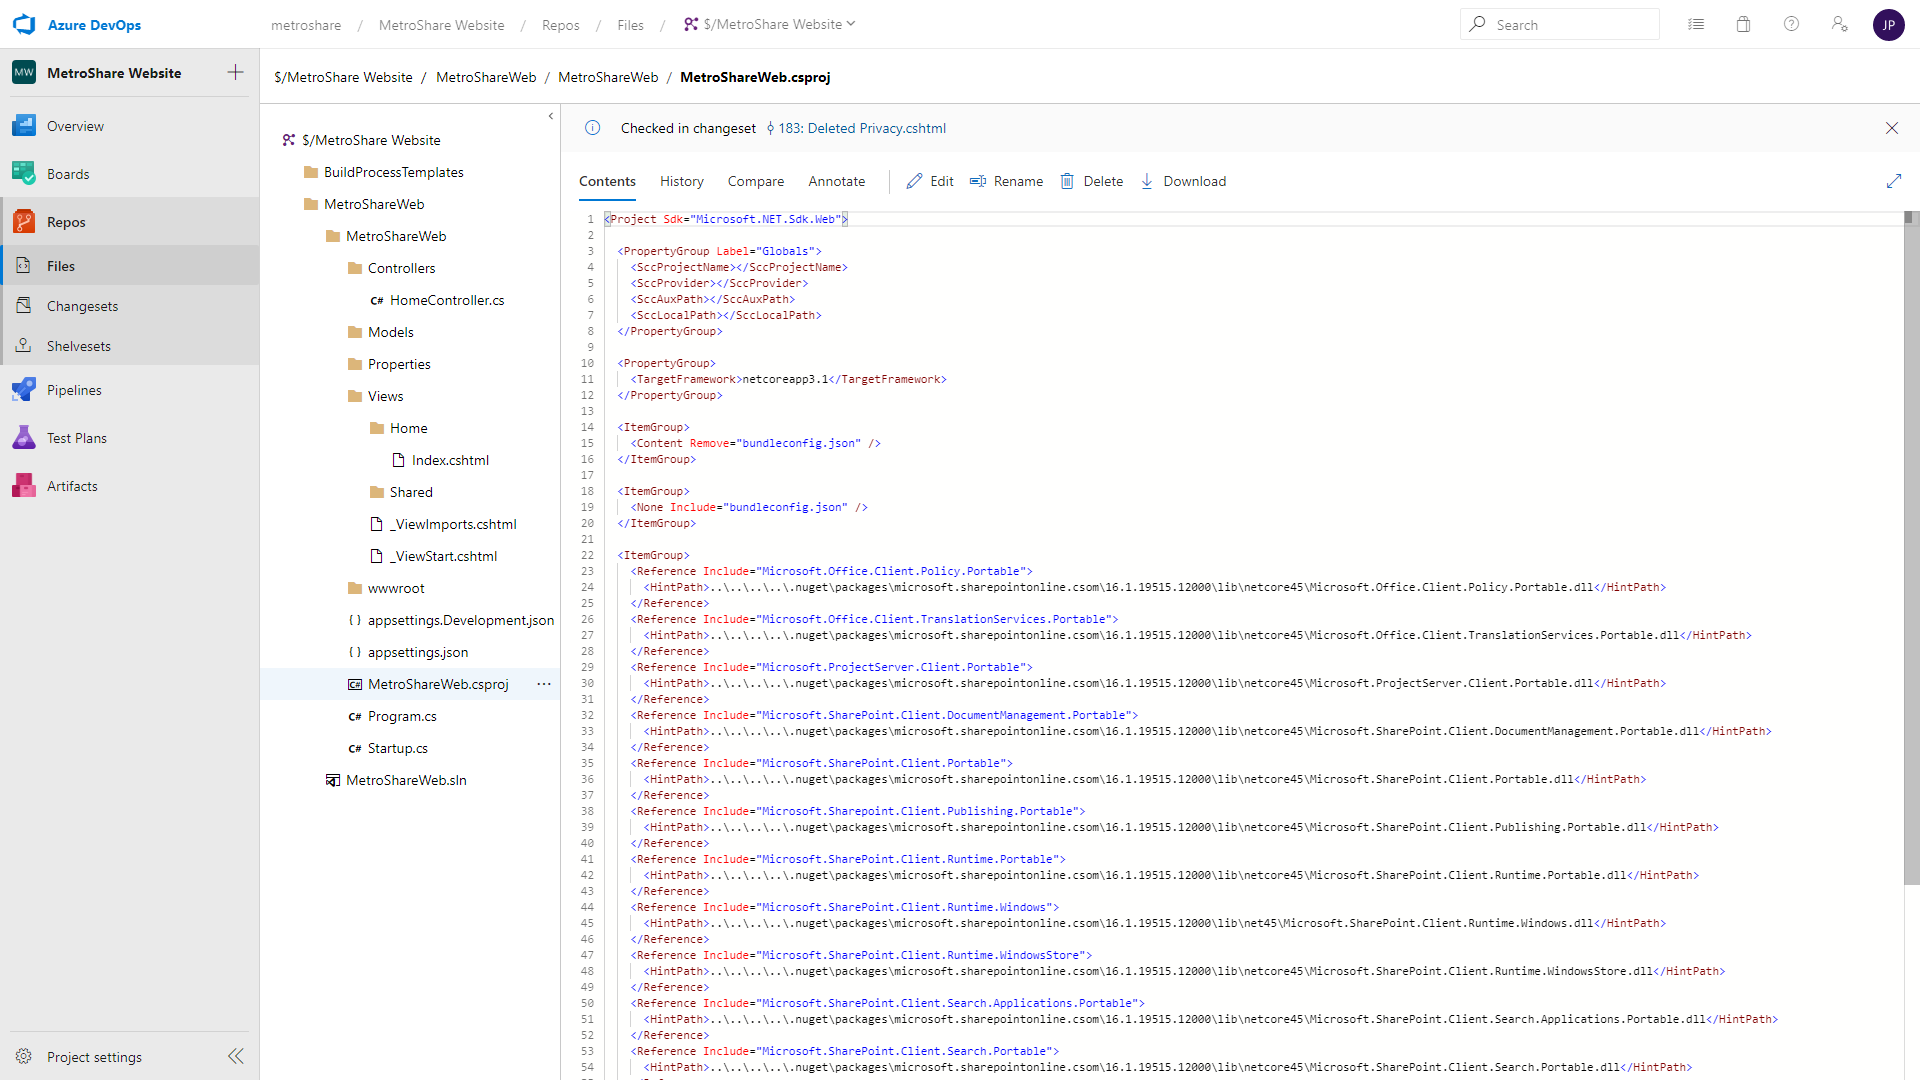Collapse the left navigation sidebar
The image size is (1920, 1080).
coord(236,1056)
